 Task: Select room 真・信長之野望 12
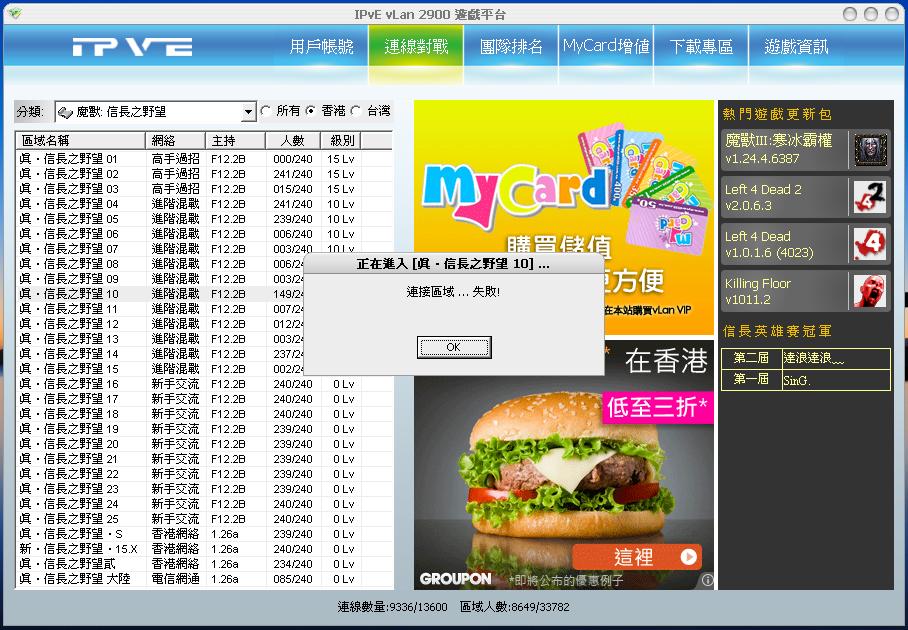[160, 324]
